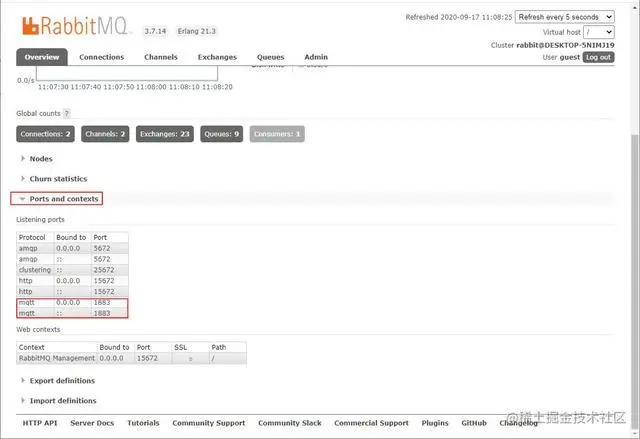
Task: Click the Log out button
Action: click(x=598, y=58)
